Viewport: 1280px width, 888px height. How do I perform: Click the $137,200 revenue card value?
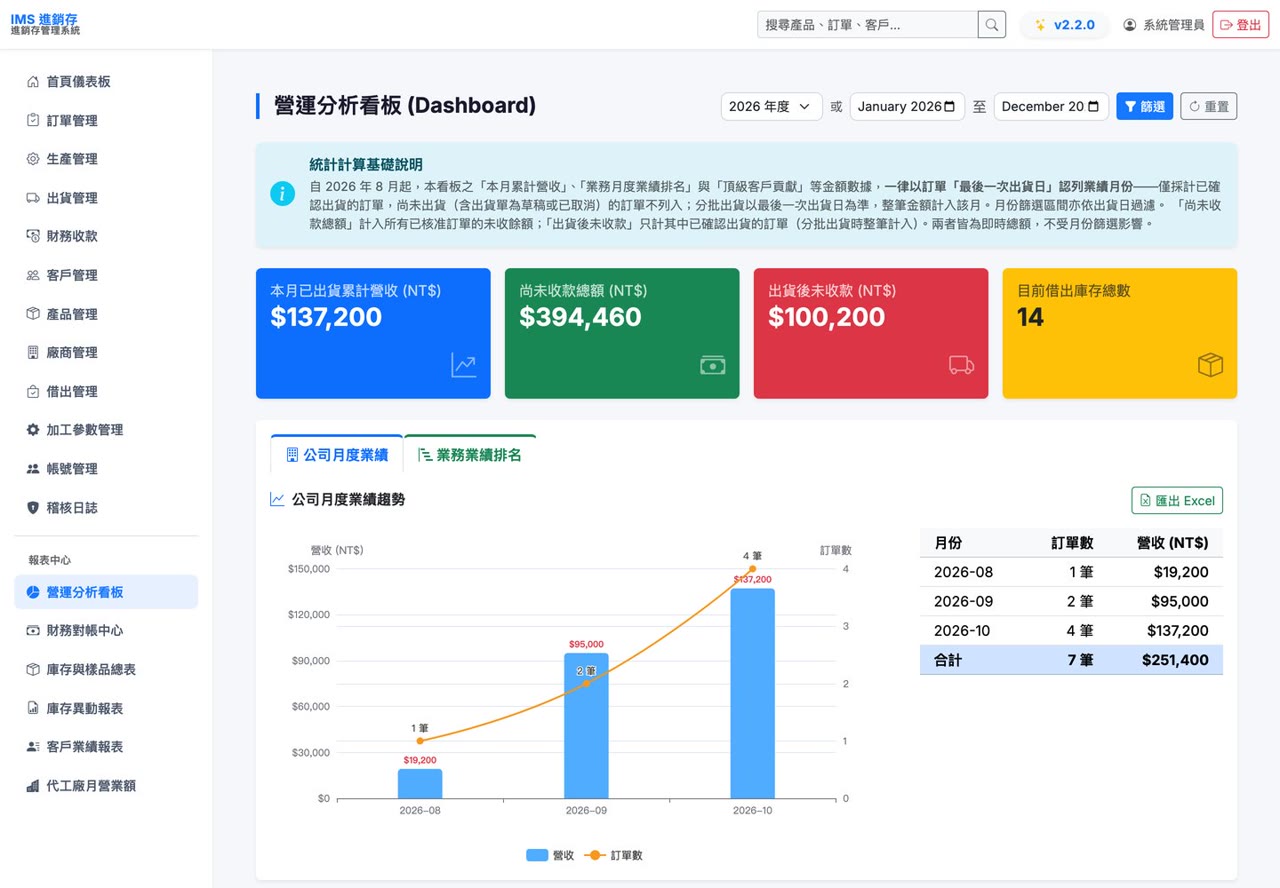coord(326,317)
